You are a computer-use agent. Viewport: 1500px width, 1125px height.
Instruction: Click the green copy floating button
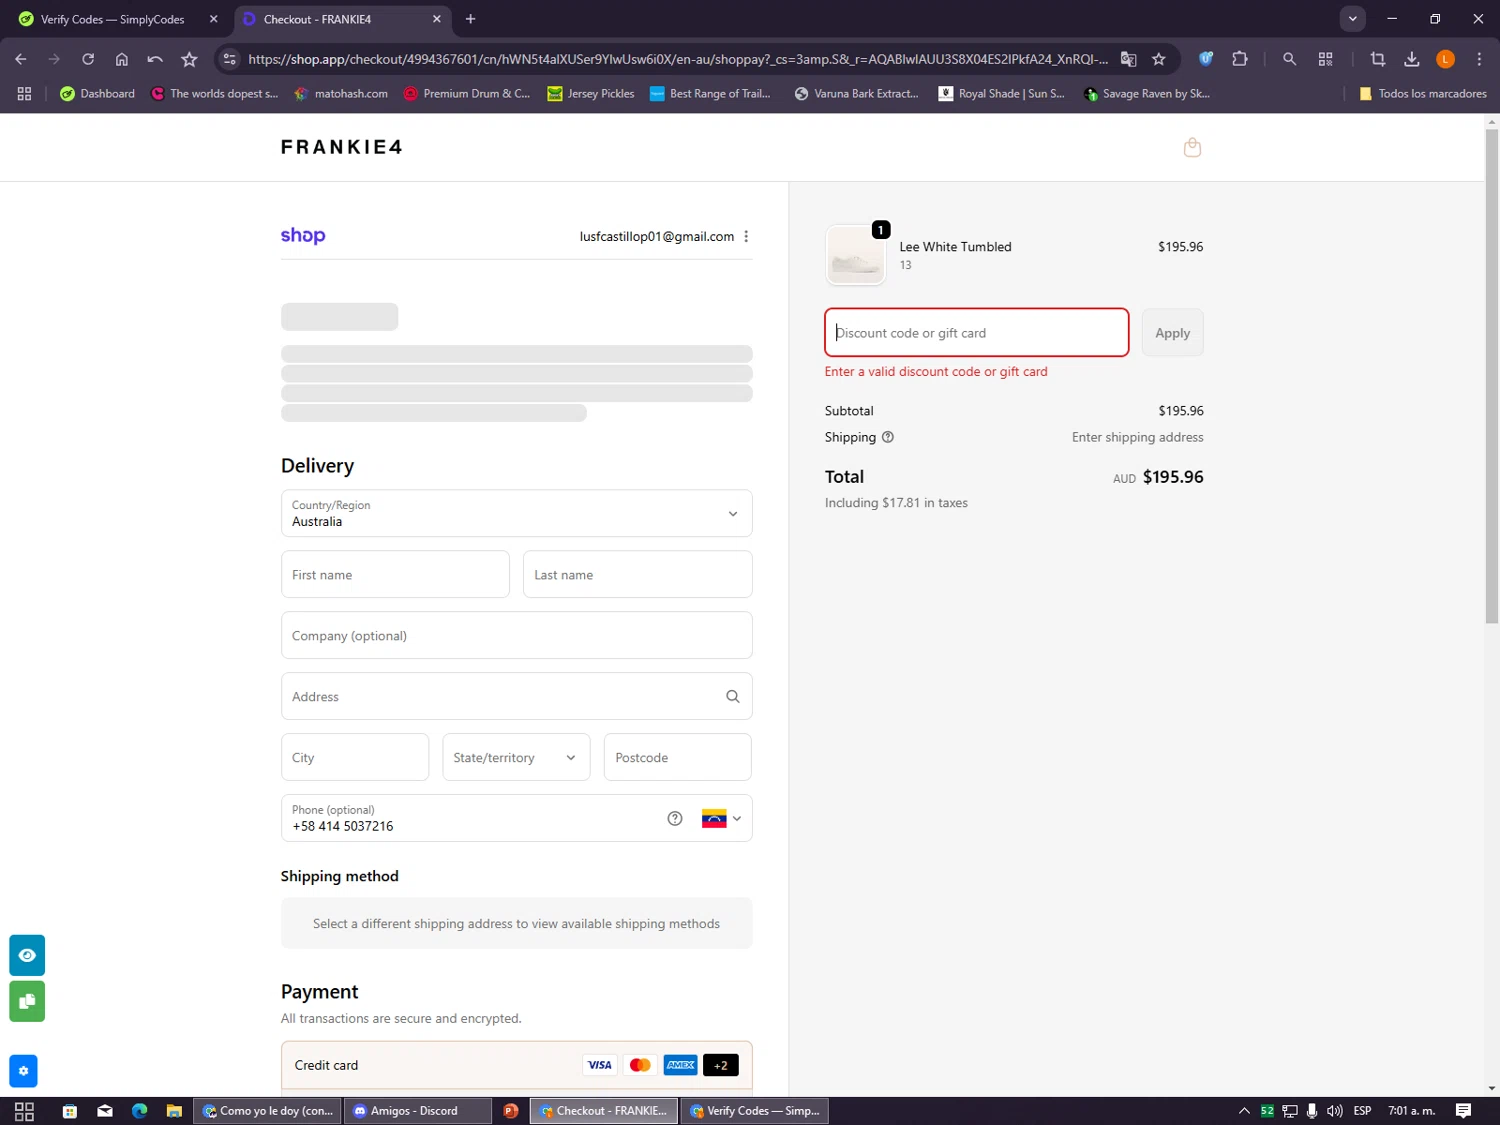pyautogui.click(x=27, y=1001)
